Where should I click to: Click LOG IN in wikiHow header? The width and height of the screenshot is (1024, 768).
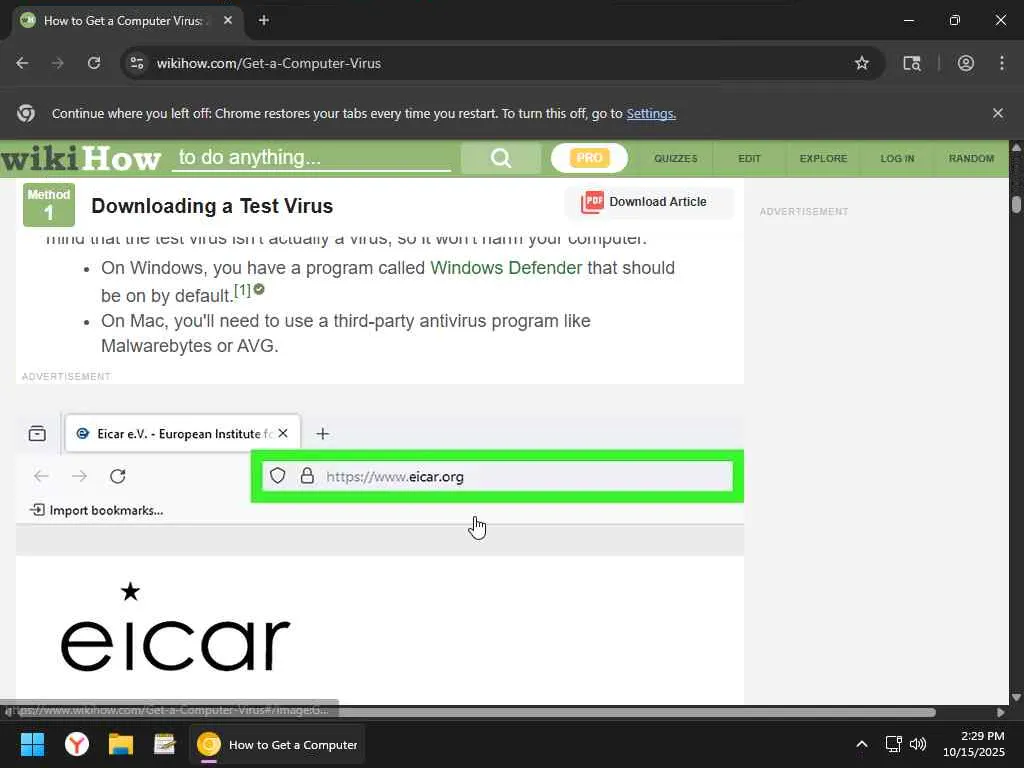tap(897, 159)
